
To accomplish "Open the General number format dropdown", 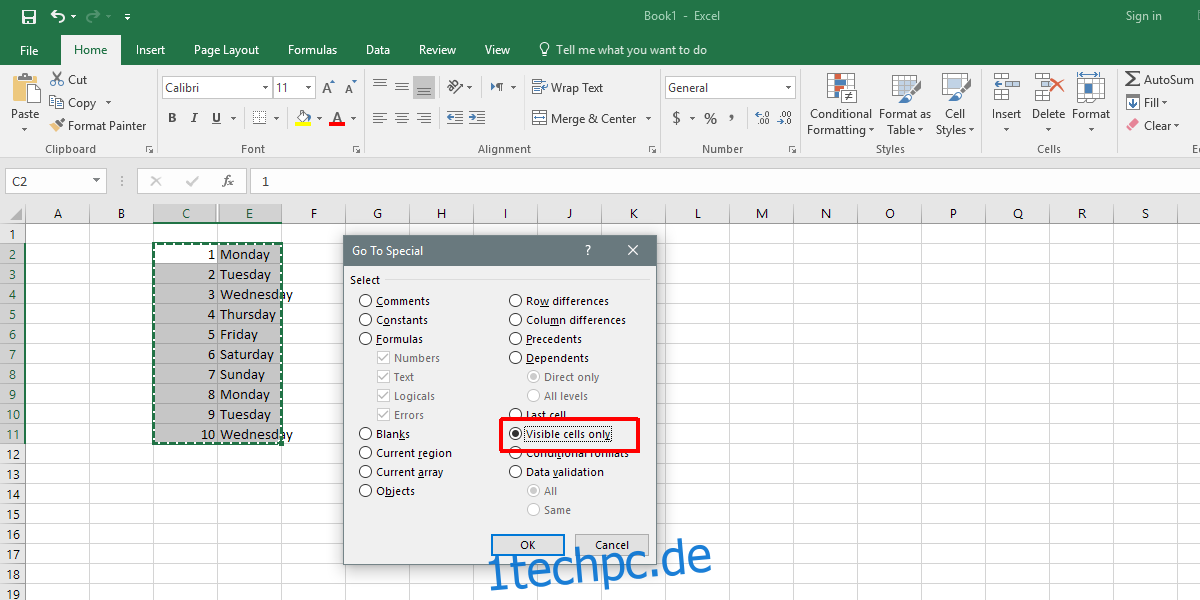I will pos(789,88).
